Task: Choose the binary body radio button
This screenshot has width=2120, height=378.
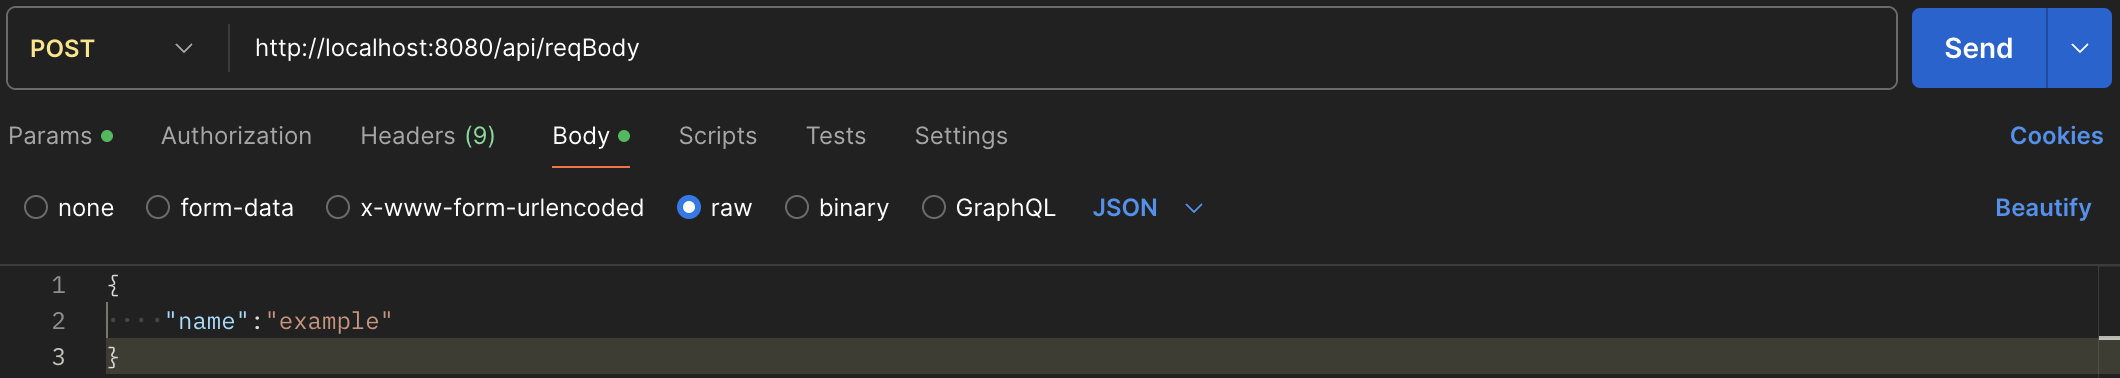Action: (x=797, y=208)
